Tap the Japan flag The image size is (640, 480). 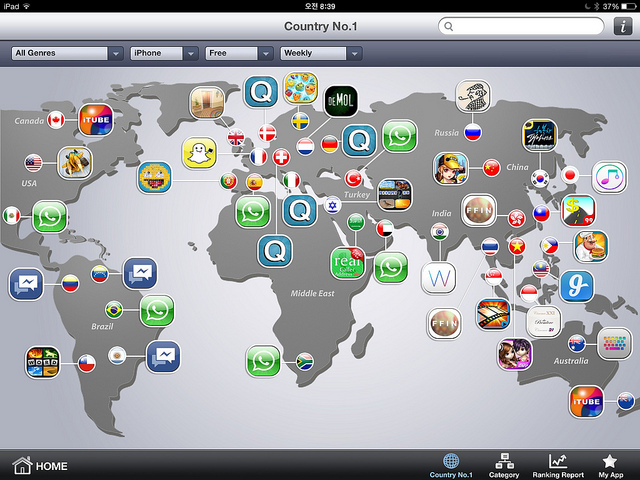pos(570,176)
